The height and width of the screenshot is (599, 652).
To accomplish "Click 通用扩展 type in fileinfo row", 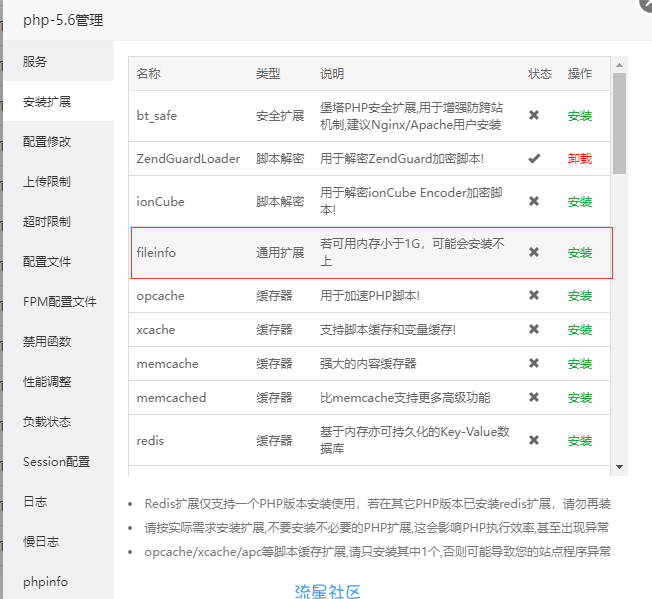I will pos(280,252).
